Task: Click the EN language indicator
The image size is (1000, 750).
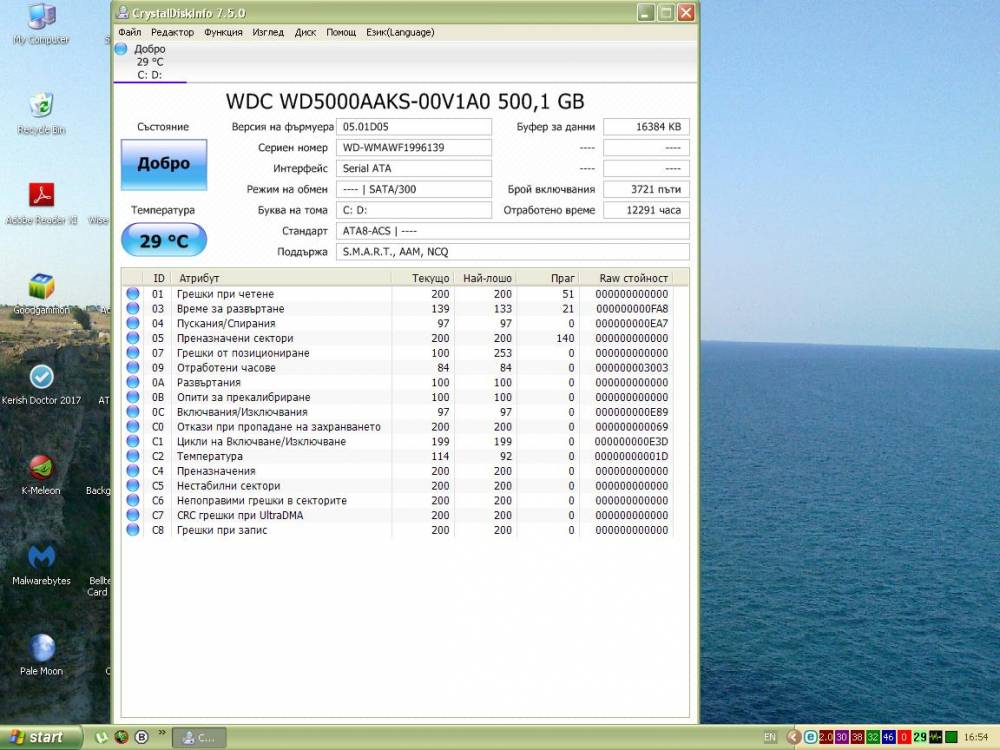Action: click(x=770, y=737)
